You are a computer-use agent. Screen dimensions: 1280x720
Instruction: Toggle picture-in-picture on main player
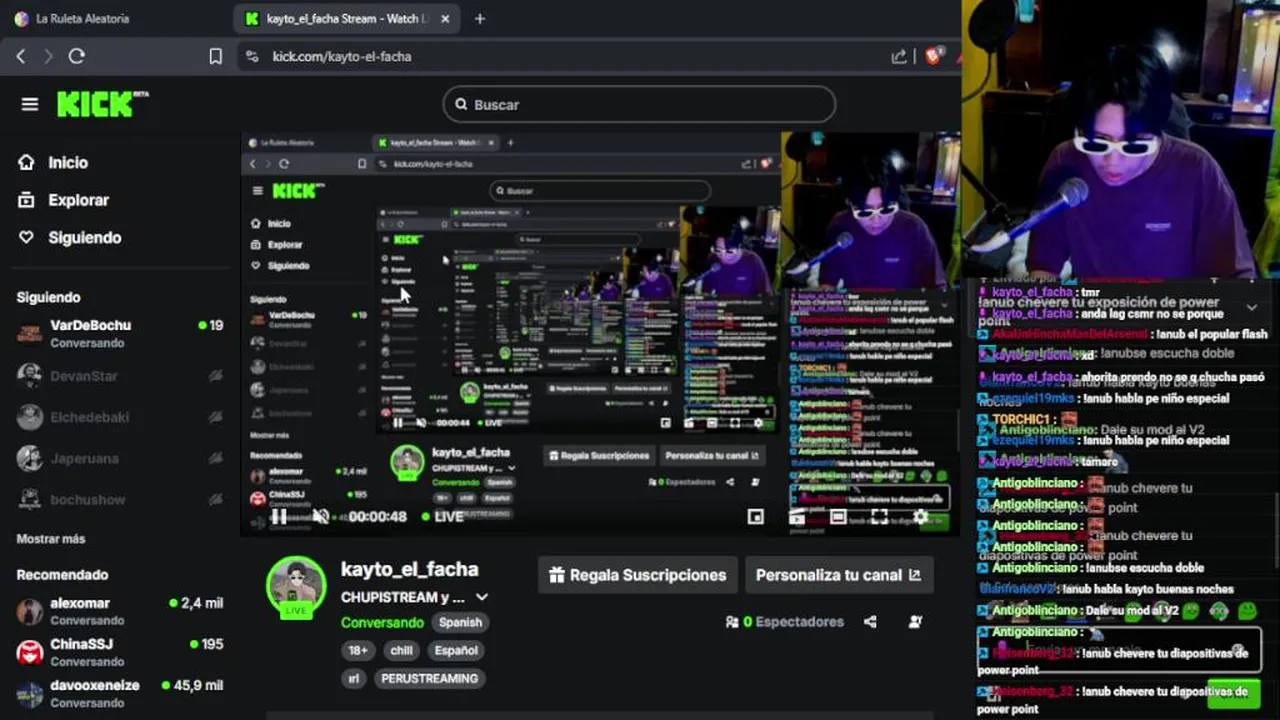756,517
